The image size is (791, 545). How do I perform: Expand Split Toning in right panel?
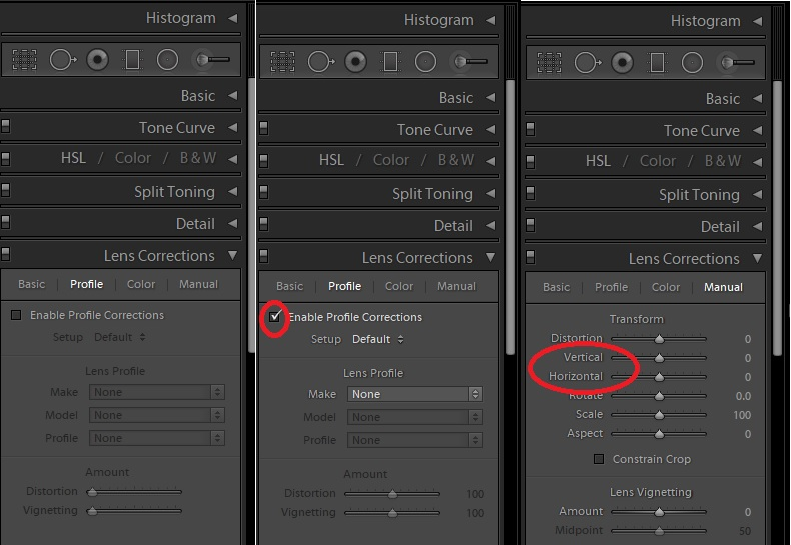[x=757, y=194]
